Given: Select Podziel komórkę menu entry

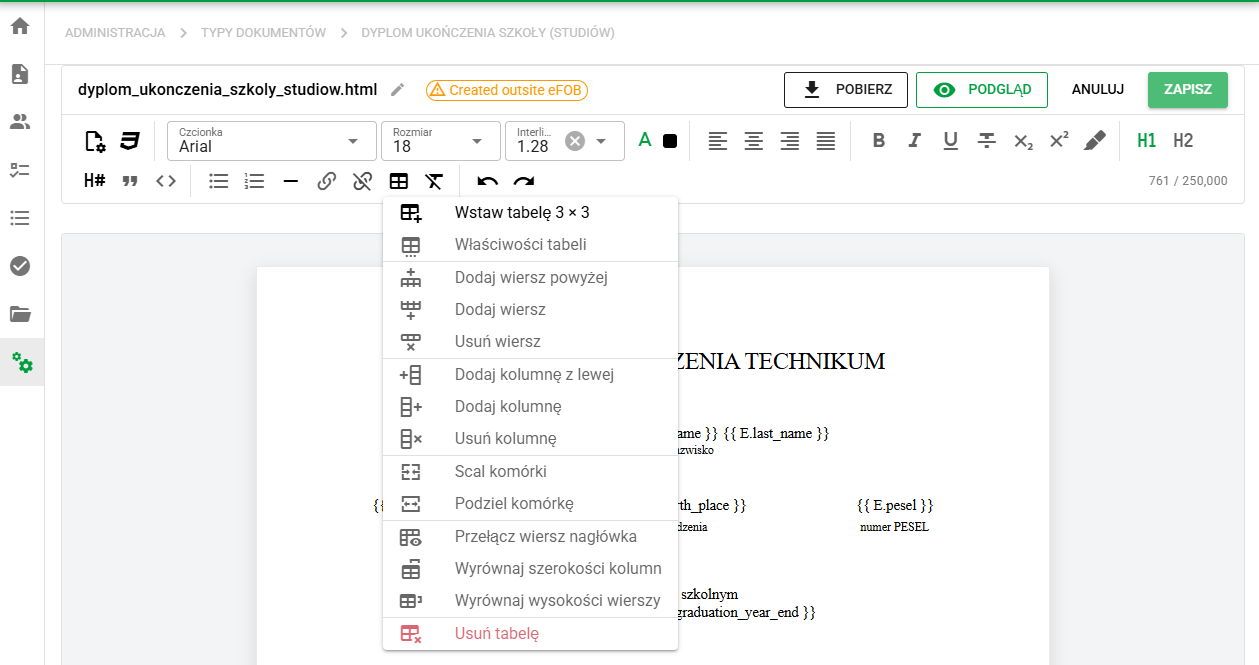Looking at the screenshot, I should click(530, 504).
